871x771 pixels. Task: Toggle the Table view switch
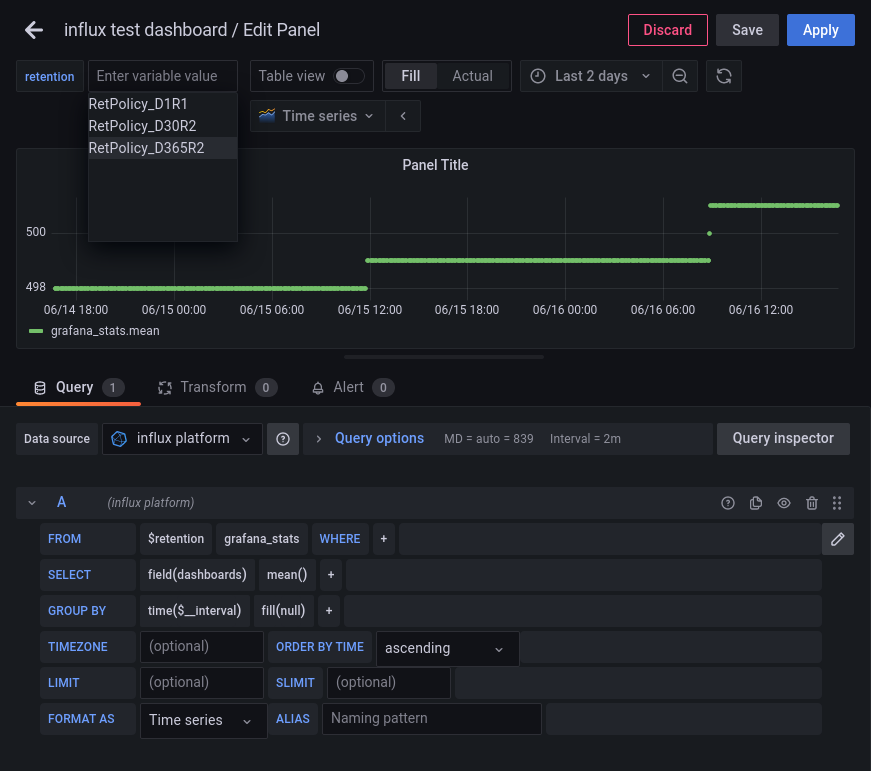(x=349, y=75)
